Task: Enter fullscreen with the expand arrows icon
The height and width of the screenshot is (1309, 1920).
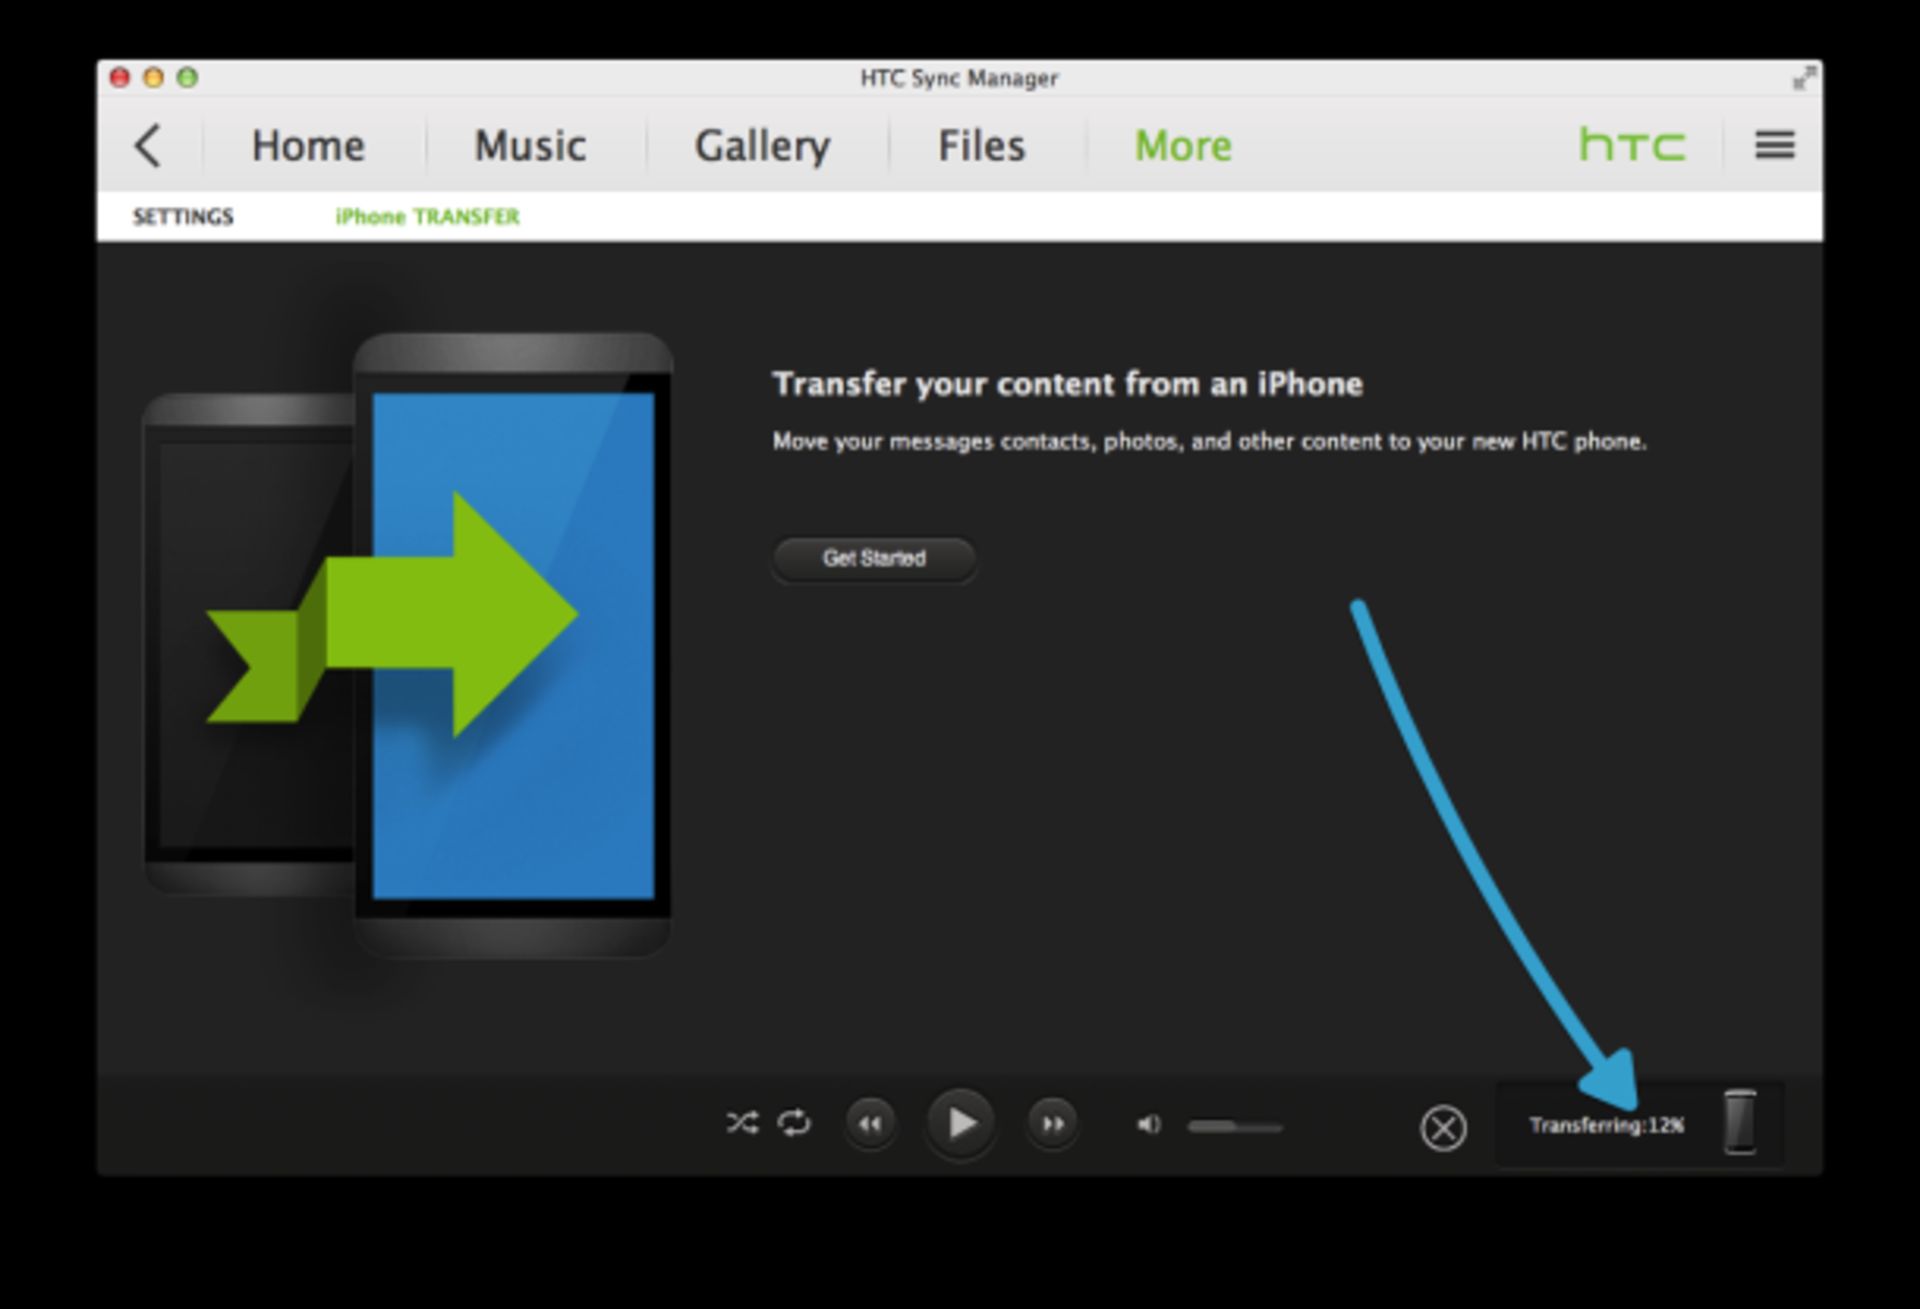Action: point(1803,78)
